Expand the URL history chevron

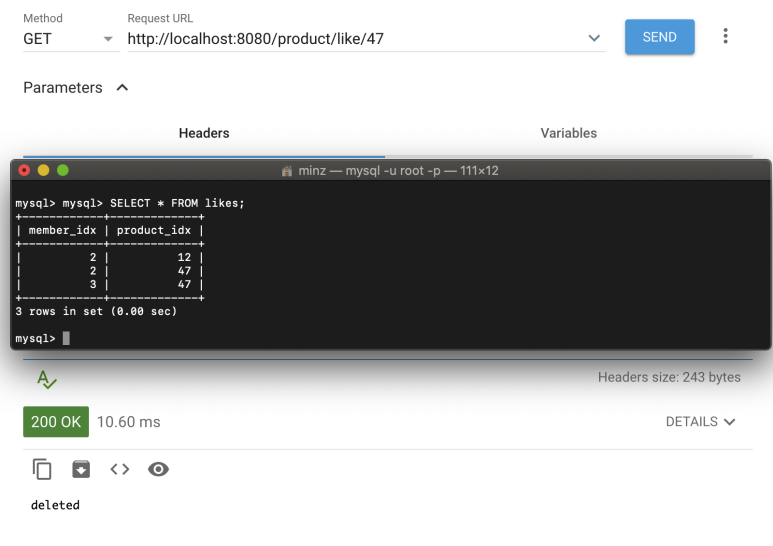point(594,38)
